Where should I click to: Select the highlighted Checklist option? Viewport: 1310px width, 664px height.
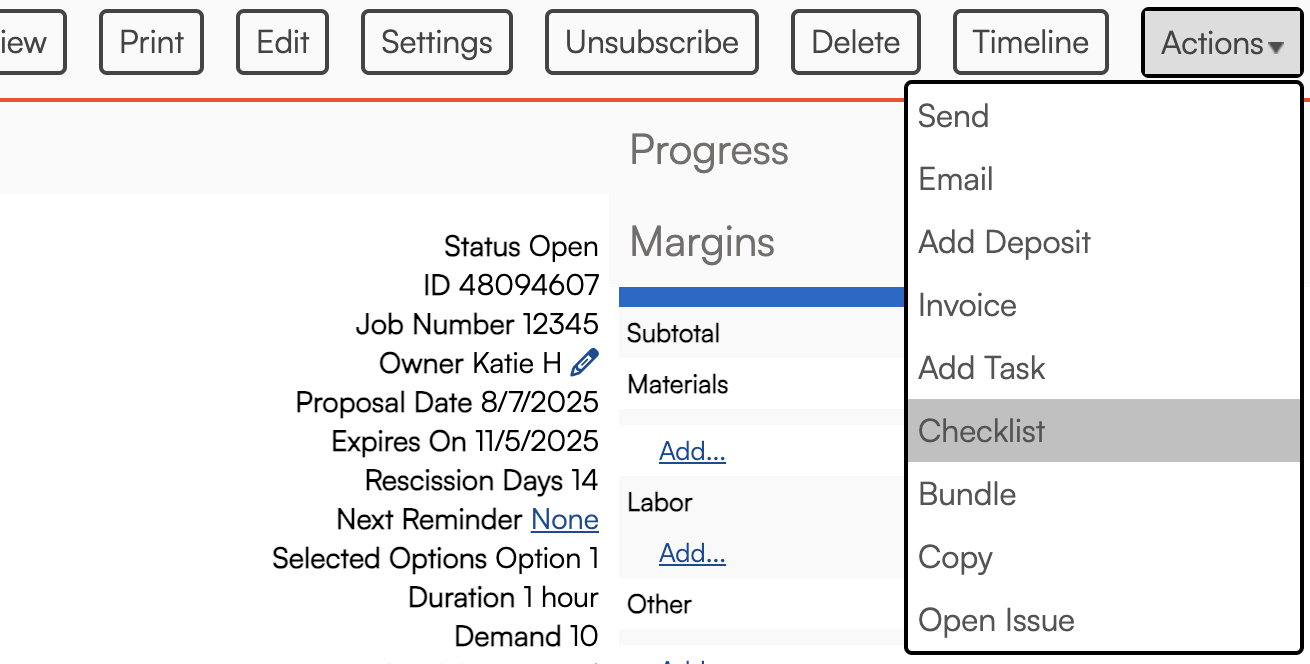[981, 431]
